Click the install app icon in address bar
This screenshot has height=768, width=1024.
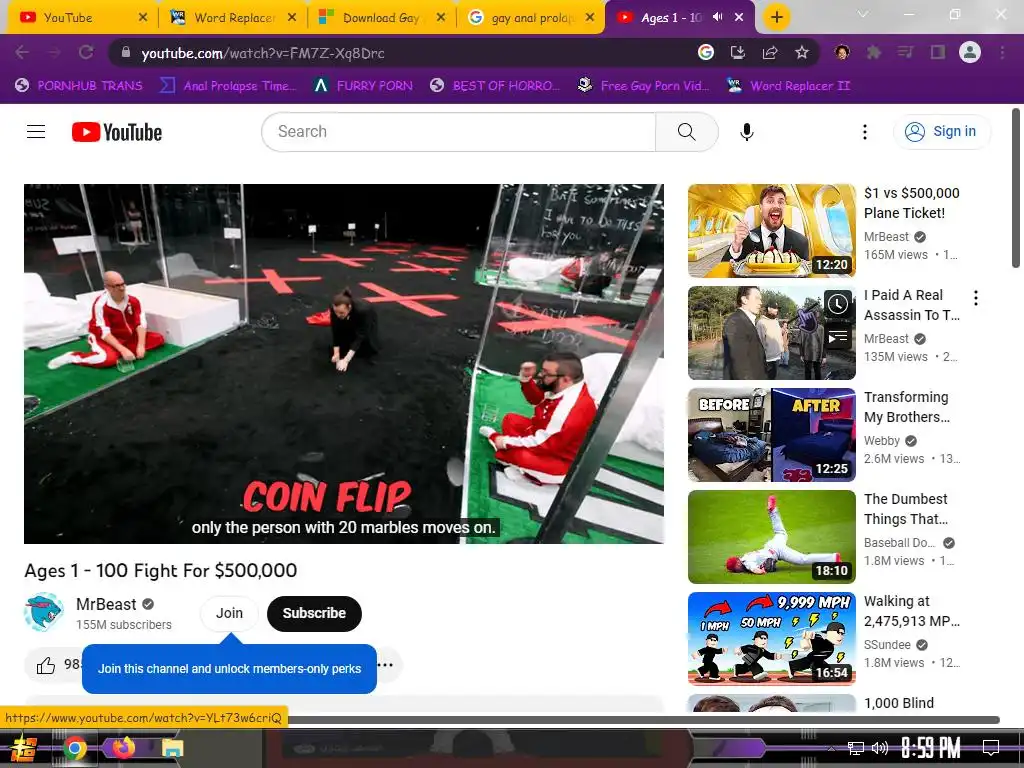(738, 52)
